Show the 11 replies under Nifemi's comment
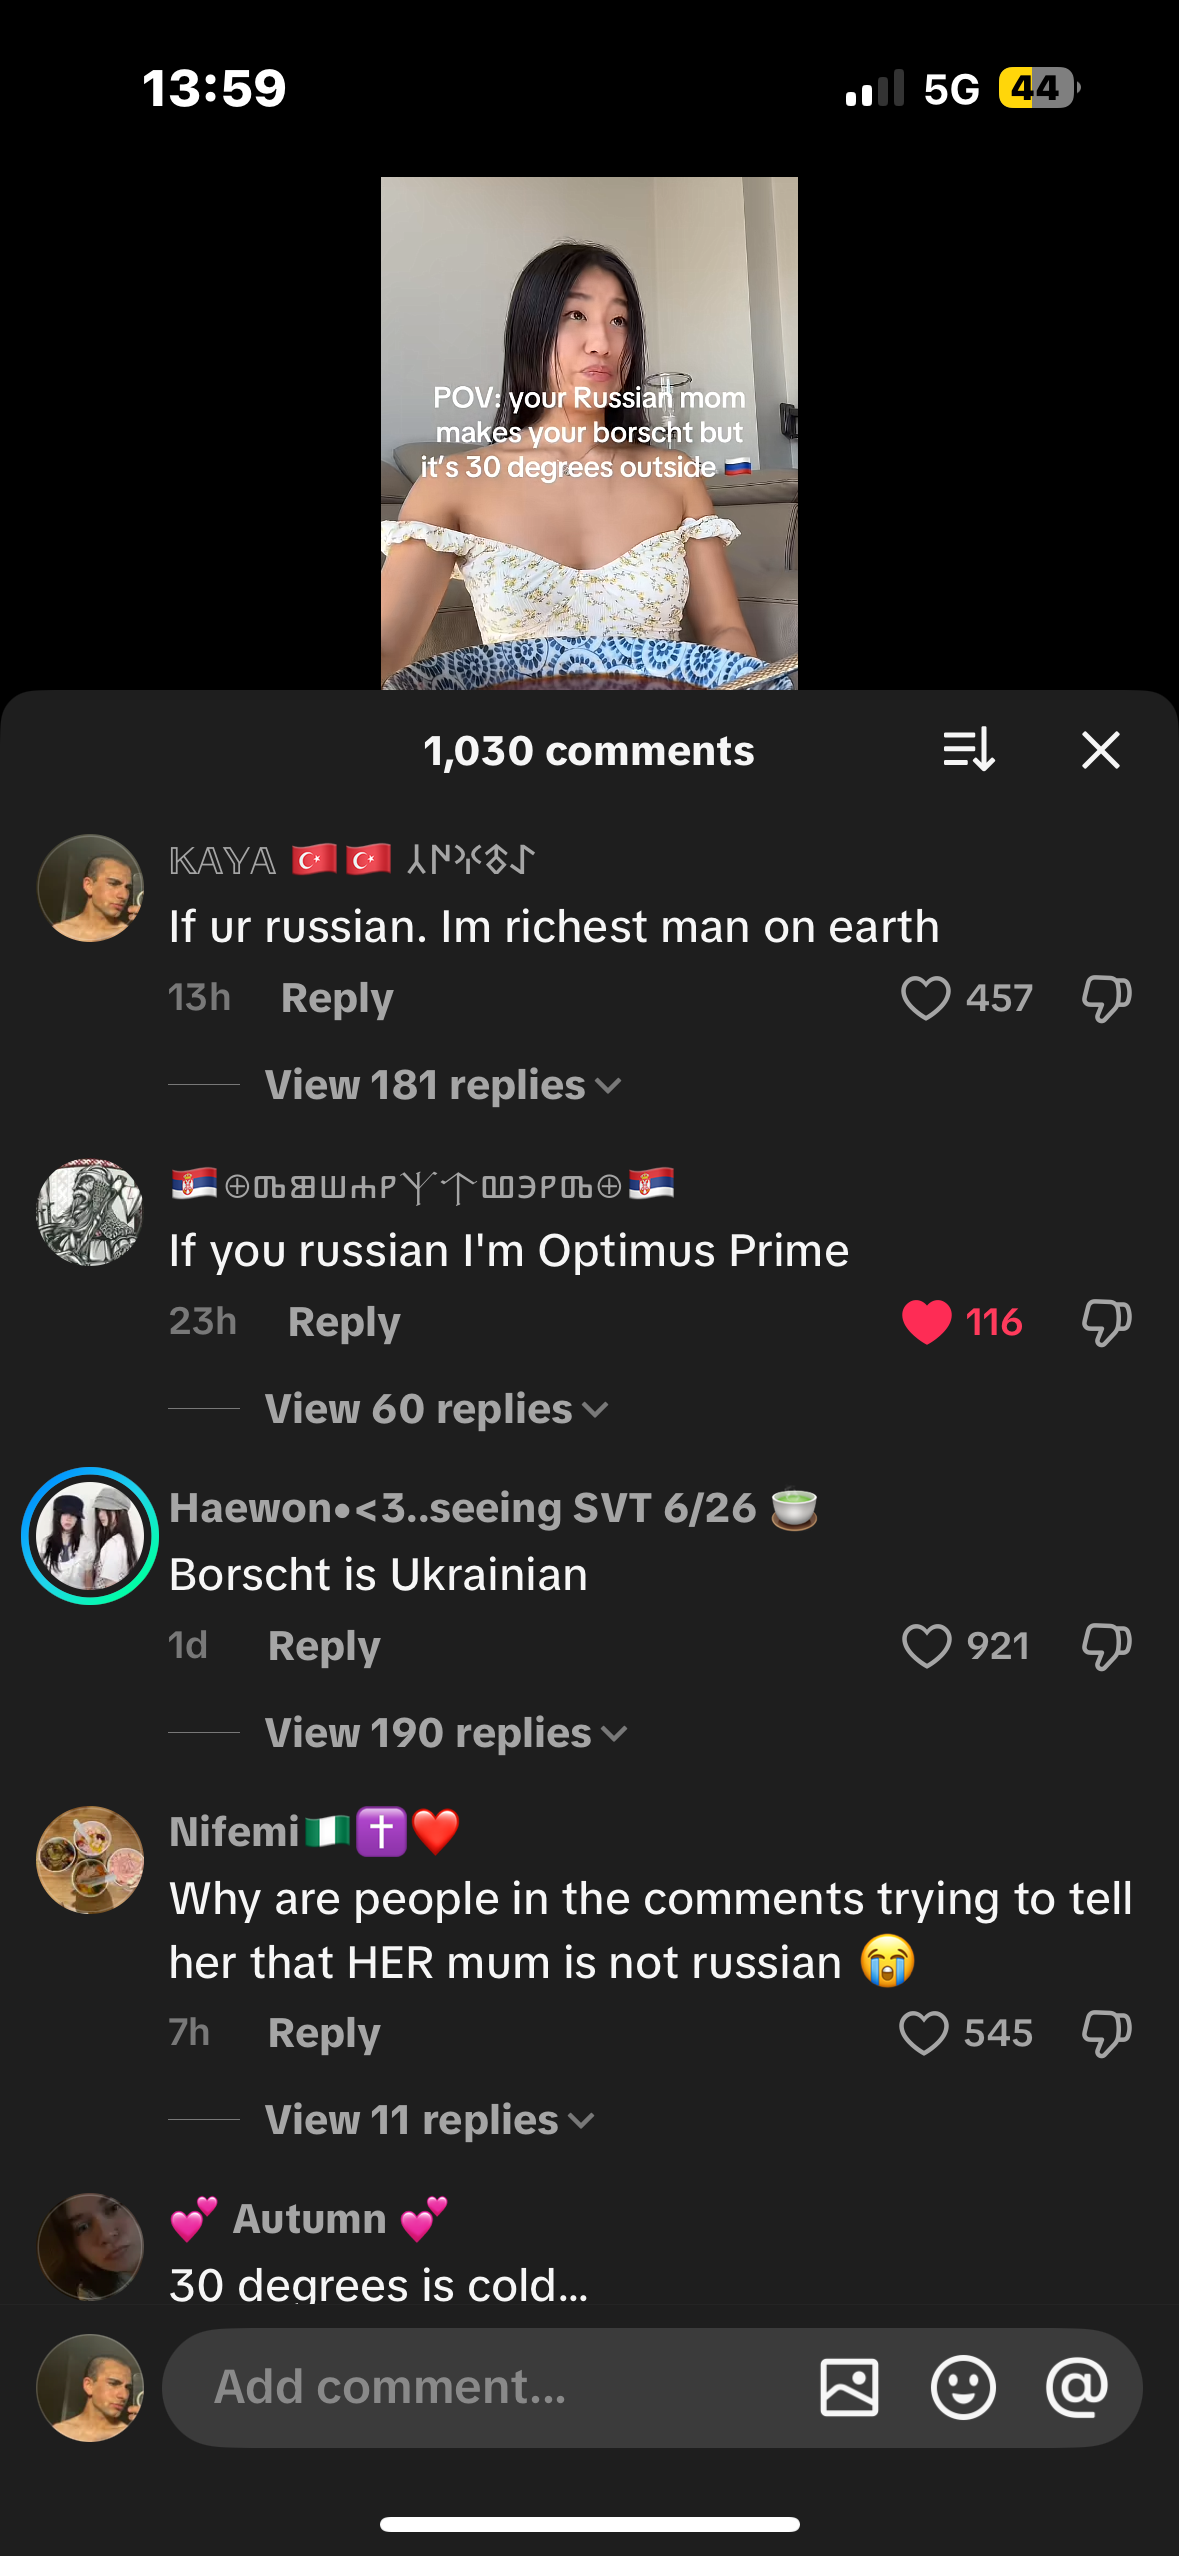 click(428, 2120)
